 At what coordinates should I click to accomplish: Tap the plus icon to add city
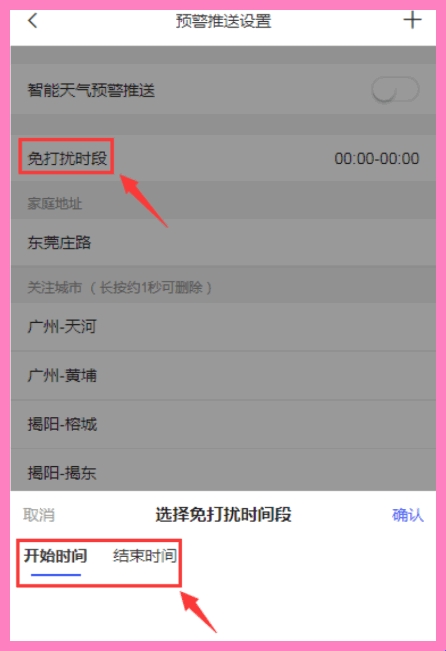pyautogui.click(x=412, y=20)
